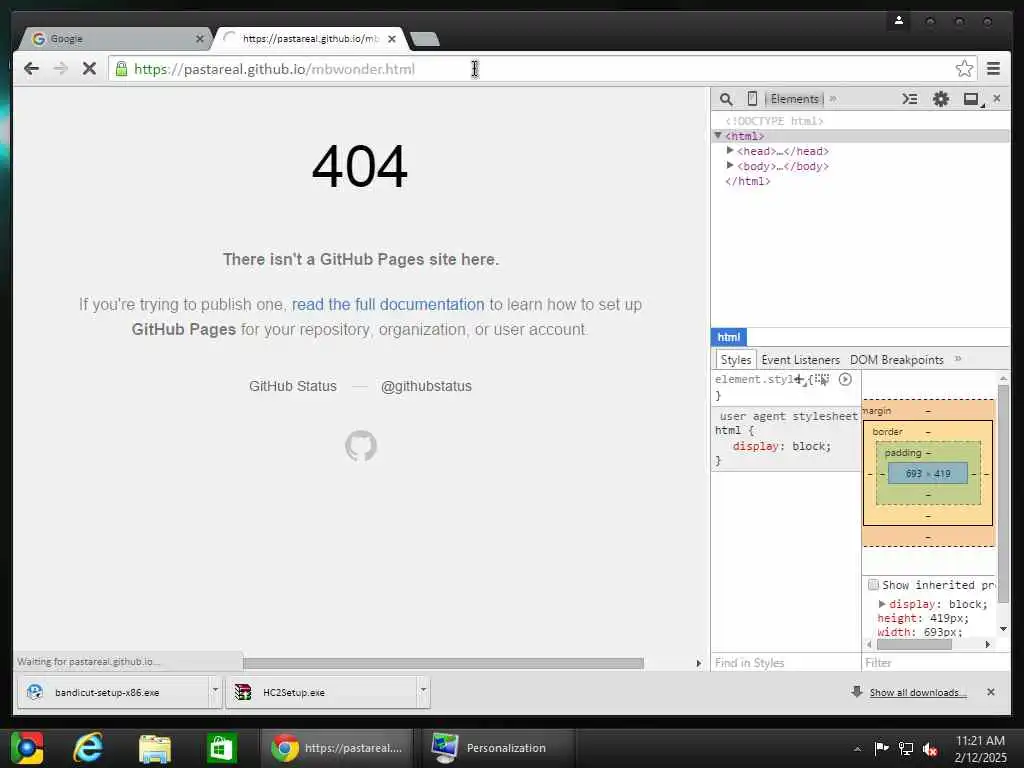The image size is (1024, 768).
Task: Open the @githubstatus link
Action: [426, 386]
